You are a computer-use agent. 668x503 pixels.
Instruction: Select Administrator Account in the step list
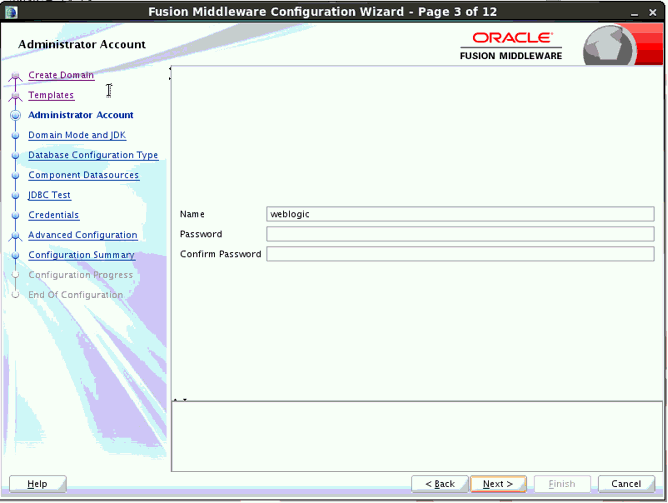point(81,115)
